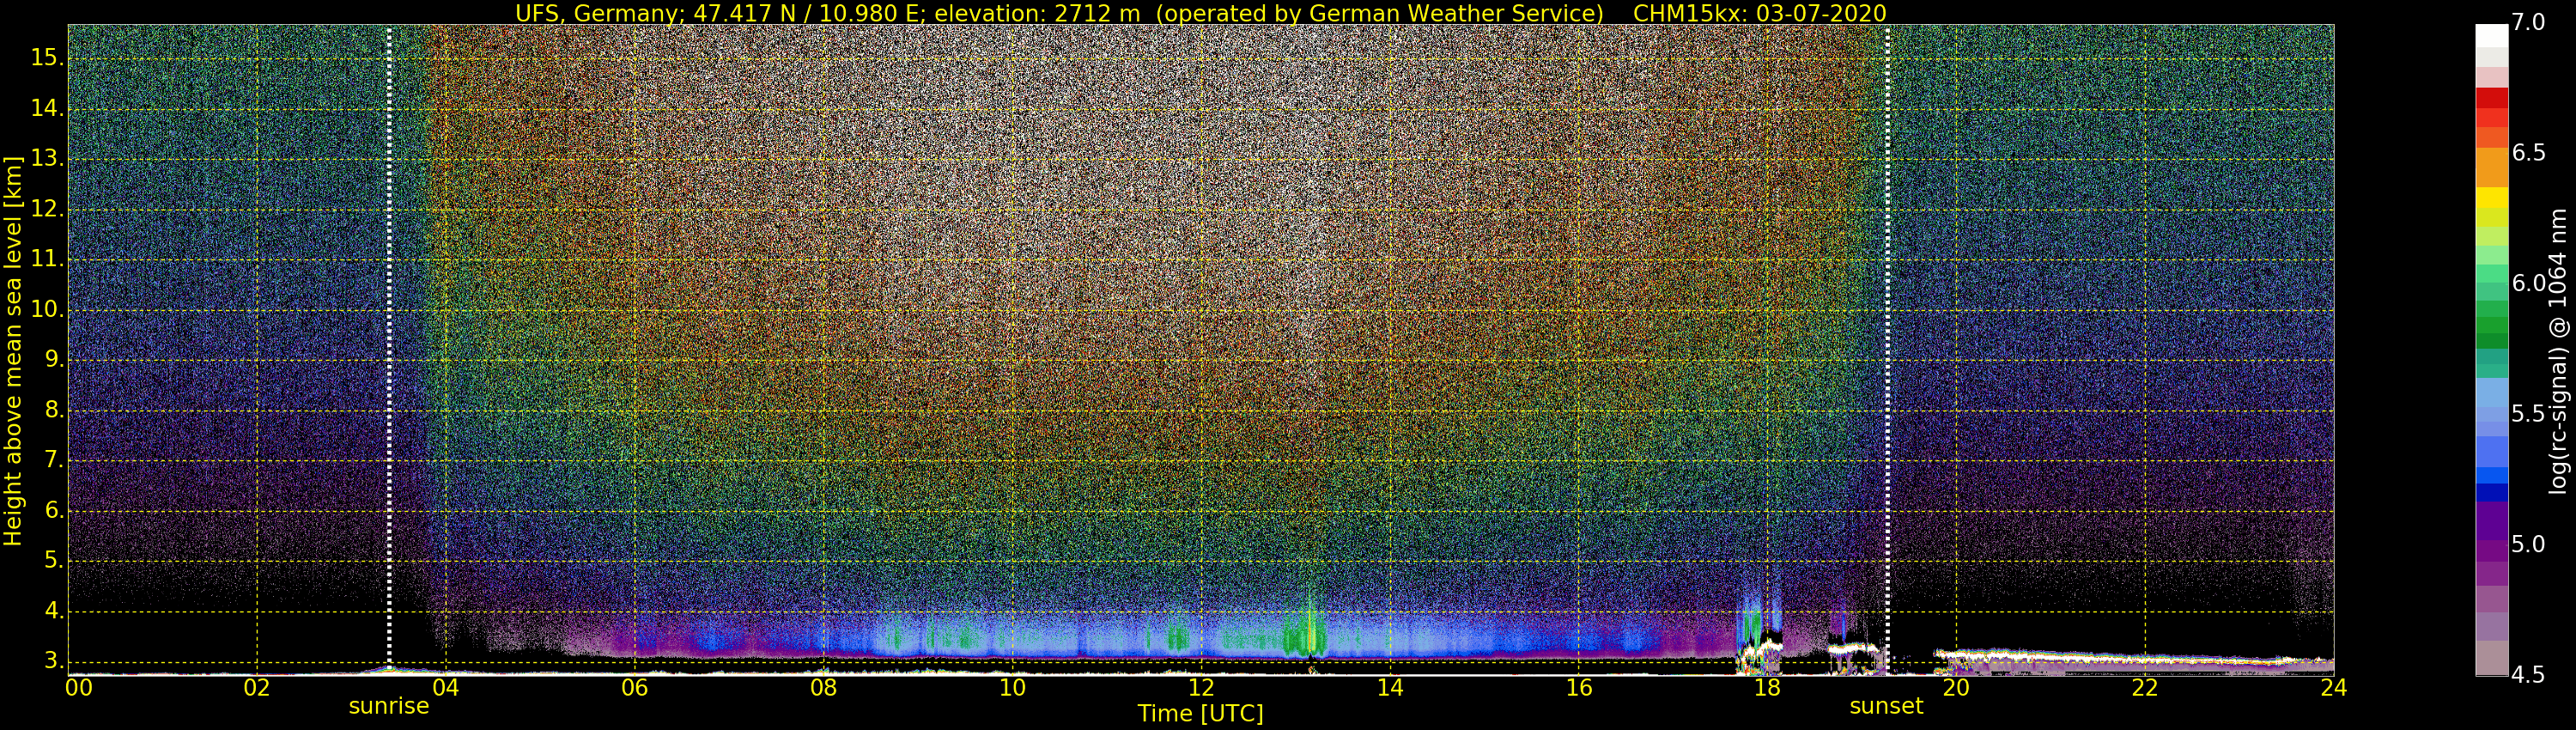Viewport: 2576px width, 730px height.
Task: Click the colorbar value '4.5'
Action: tap(2528, 676)
